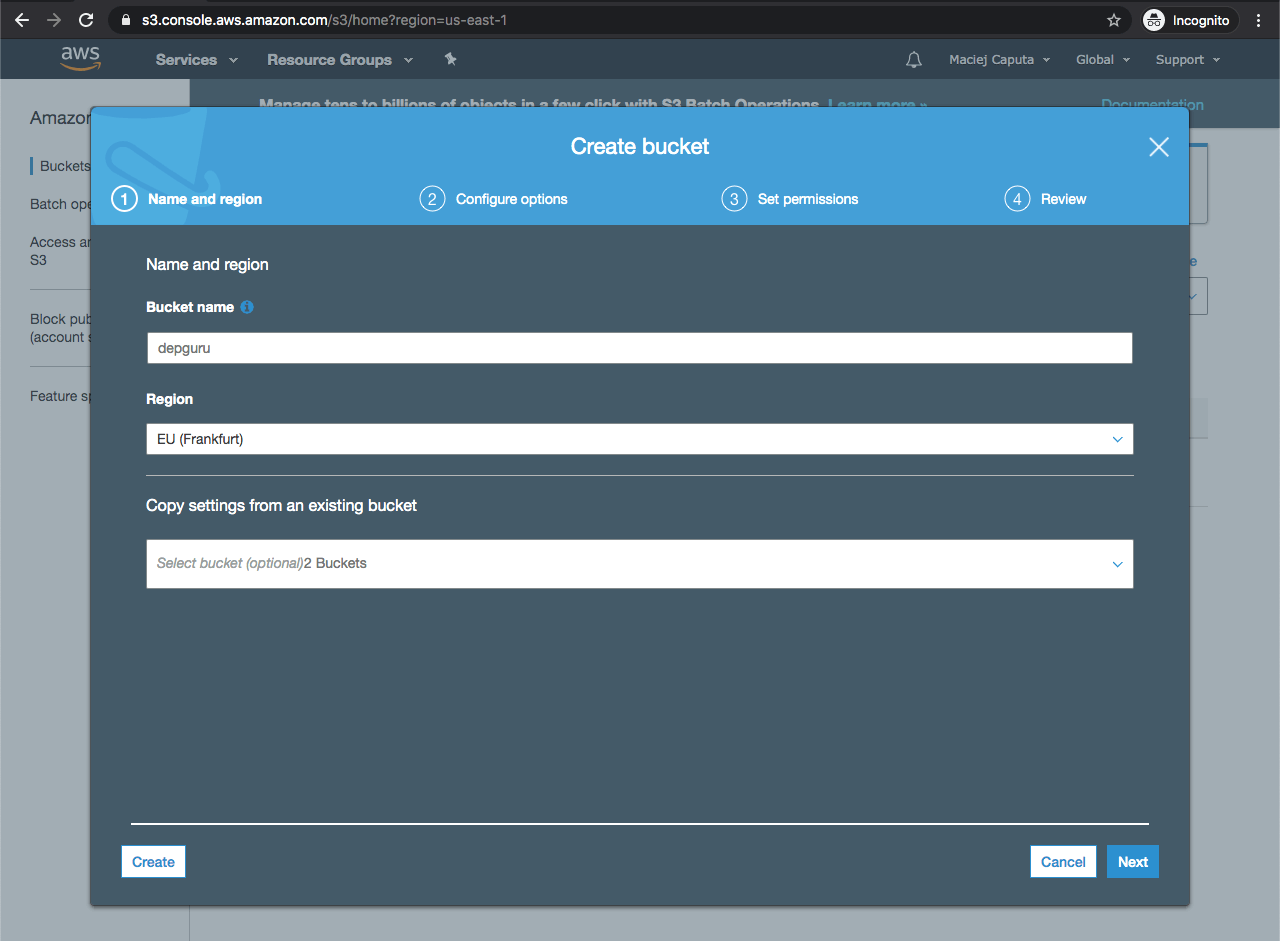Viewport: 1280px width, 941px height.
Task: Click the Bucket name info icon
Action: pos(247,307)
